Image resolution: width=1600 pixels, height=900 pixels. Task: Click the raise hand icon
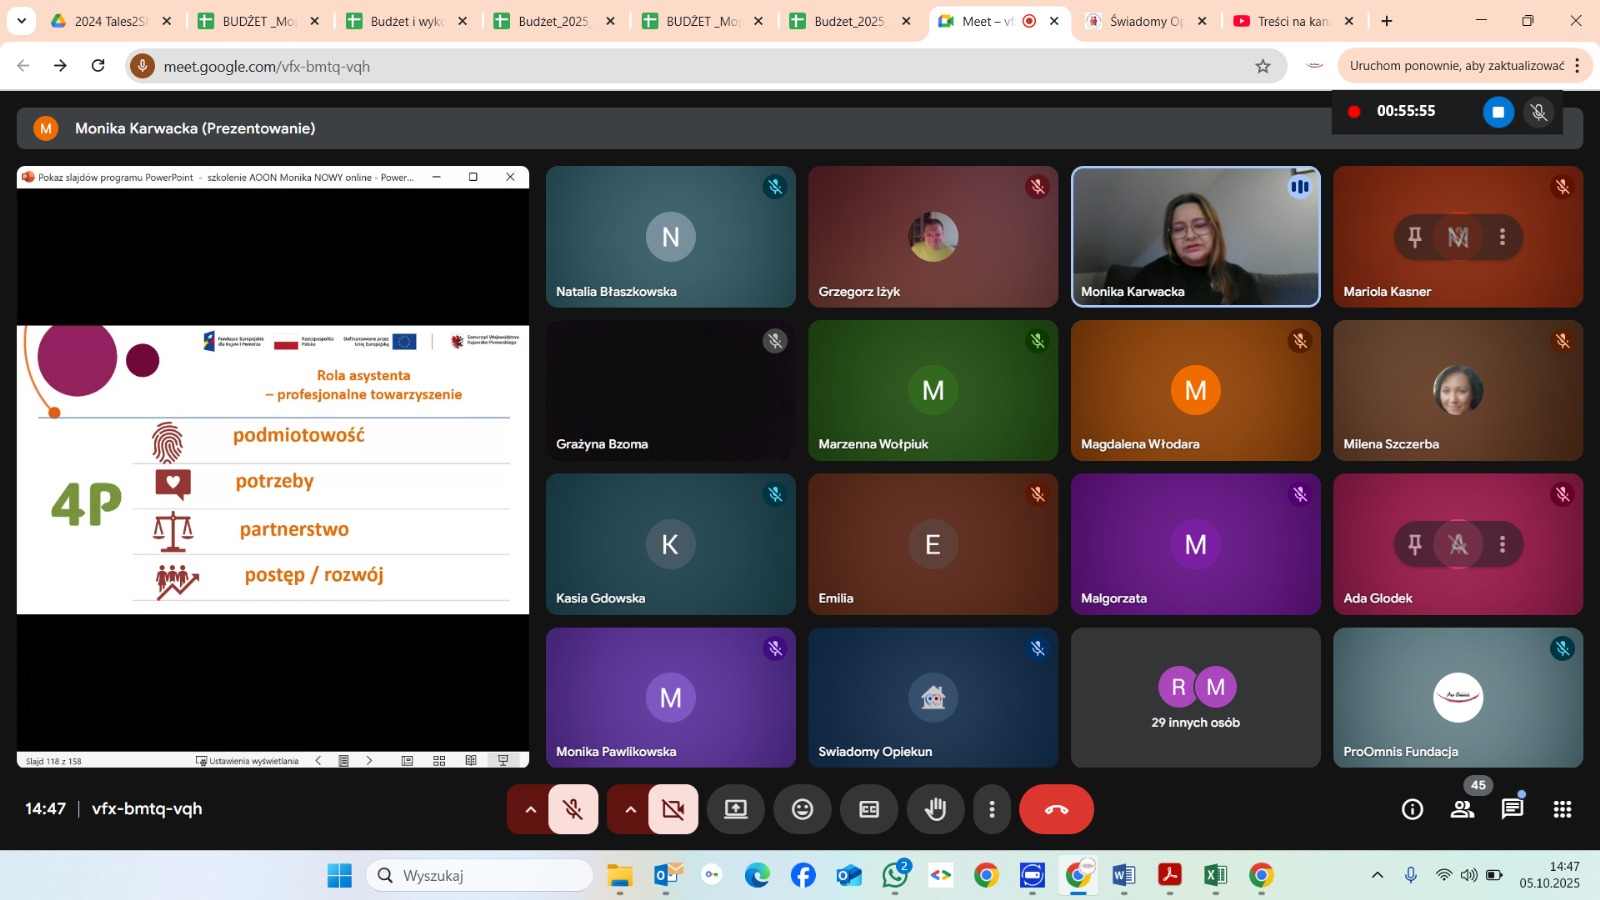pyautogui.click(x=935, y=809)
